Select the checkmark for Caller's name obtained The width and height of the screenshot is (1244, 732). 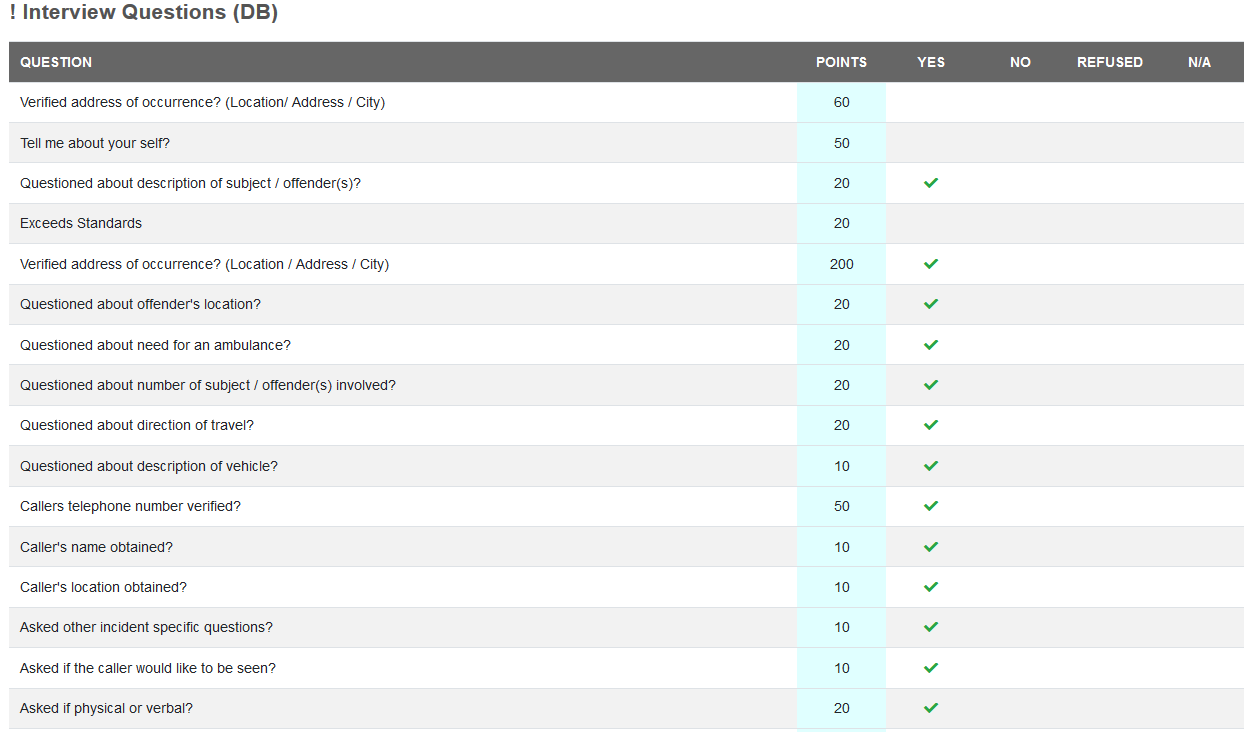pos(931,547)
